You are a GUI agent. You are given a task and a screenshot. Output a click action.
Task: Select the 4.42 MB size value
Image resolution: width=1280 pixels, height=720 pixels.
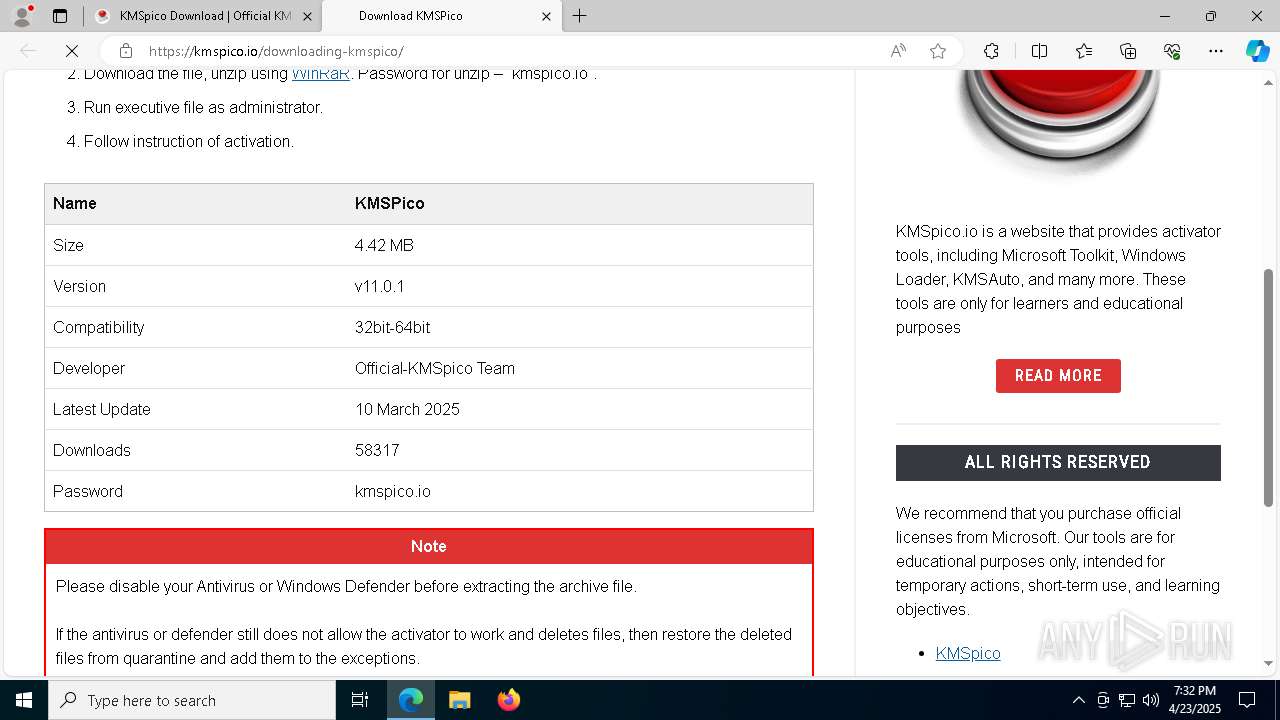[x=384, y=245]
